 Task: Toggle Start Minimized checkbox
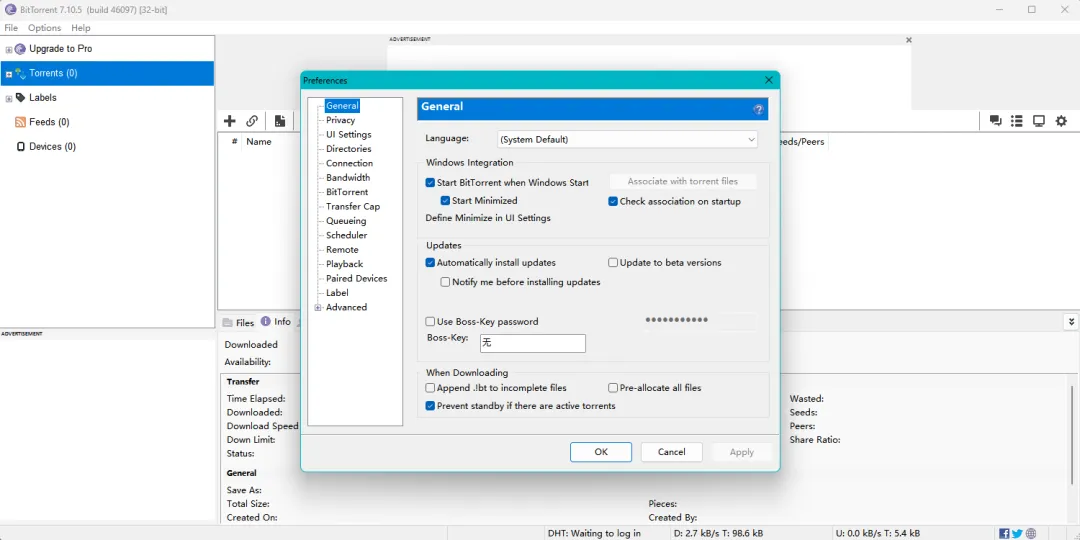click(446, 200)
